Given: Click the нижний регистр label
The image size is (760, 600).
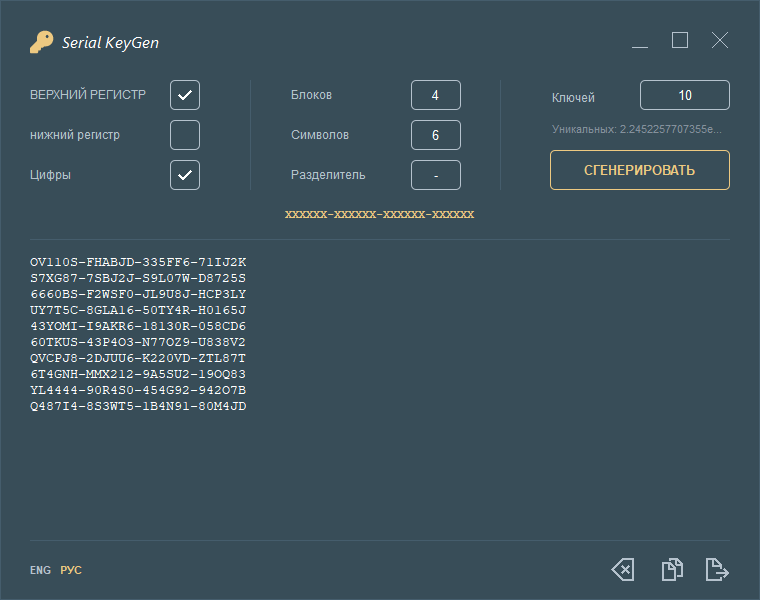Looking at the screenshot, I should click(x=75, y=135).
